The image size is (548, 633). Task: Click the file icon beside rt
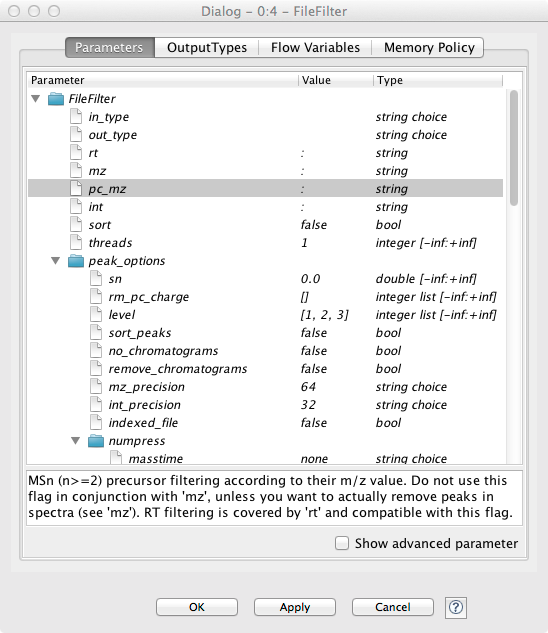click(76, 153)
